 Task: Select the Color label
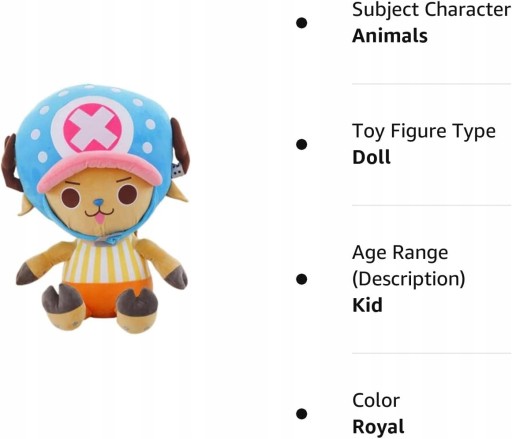click(376, 400)
